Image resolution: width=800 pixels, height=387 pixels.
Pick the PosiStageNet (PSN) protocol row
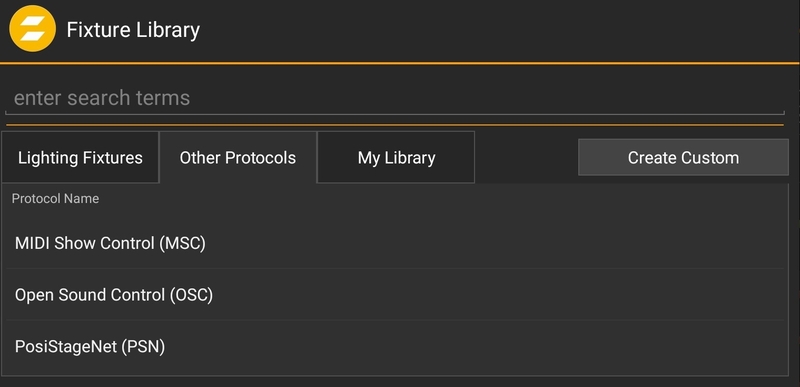coord(395,347)
